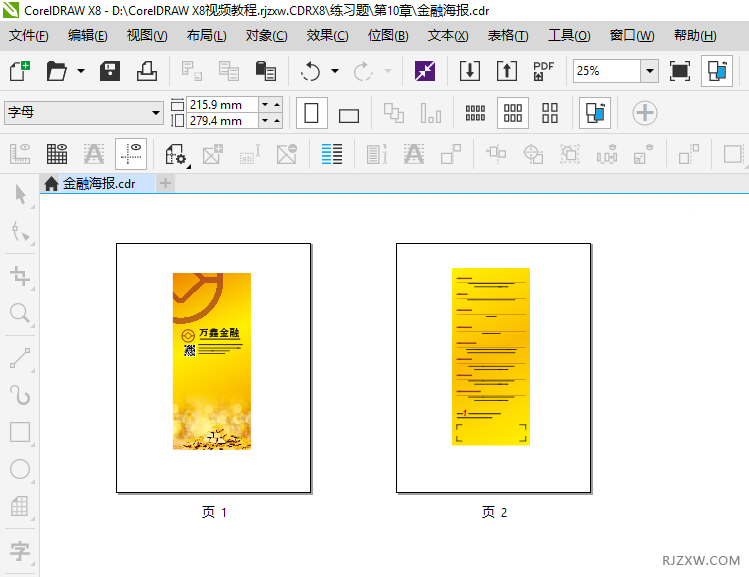Click the new document plus tab button

click(166, 183)
